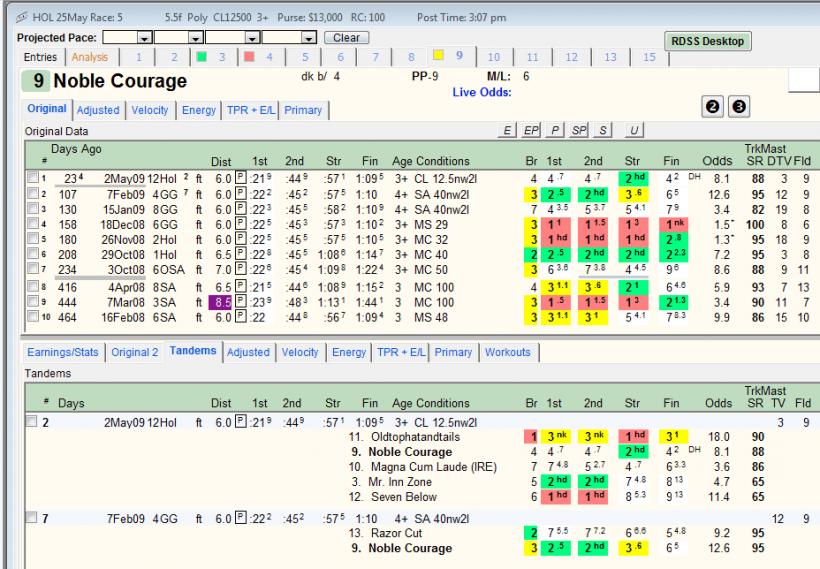This screenshot has height=569, width=820.
Task: Click the P surface icon in 4Apr08 8SA row
Action: [241, 287]
